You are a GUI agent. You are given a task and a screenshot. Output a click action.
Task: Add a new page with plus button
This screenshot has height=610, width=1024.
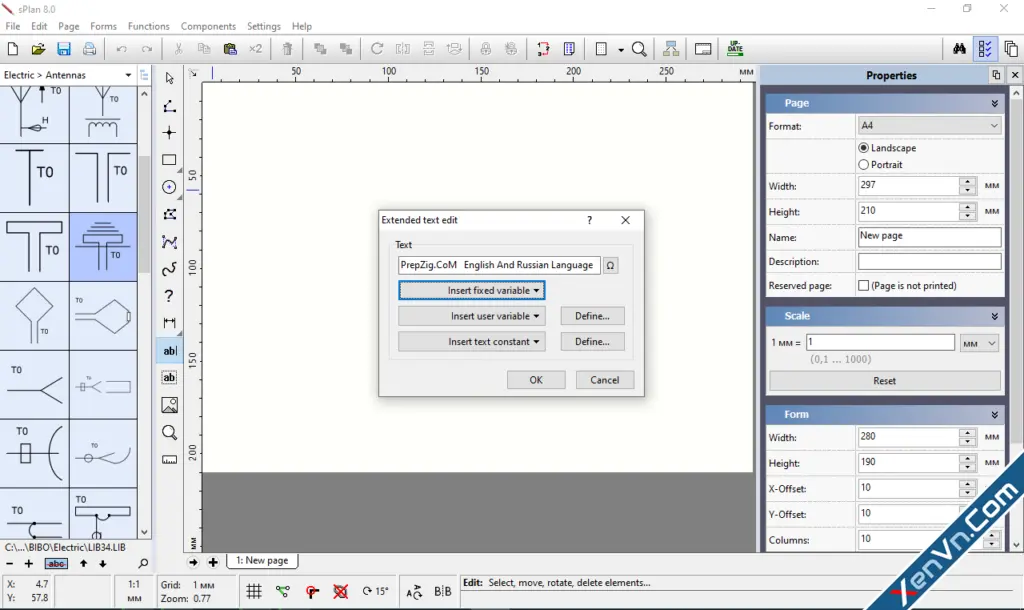pyautogui.click(x=213, y=562)
